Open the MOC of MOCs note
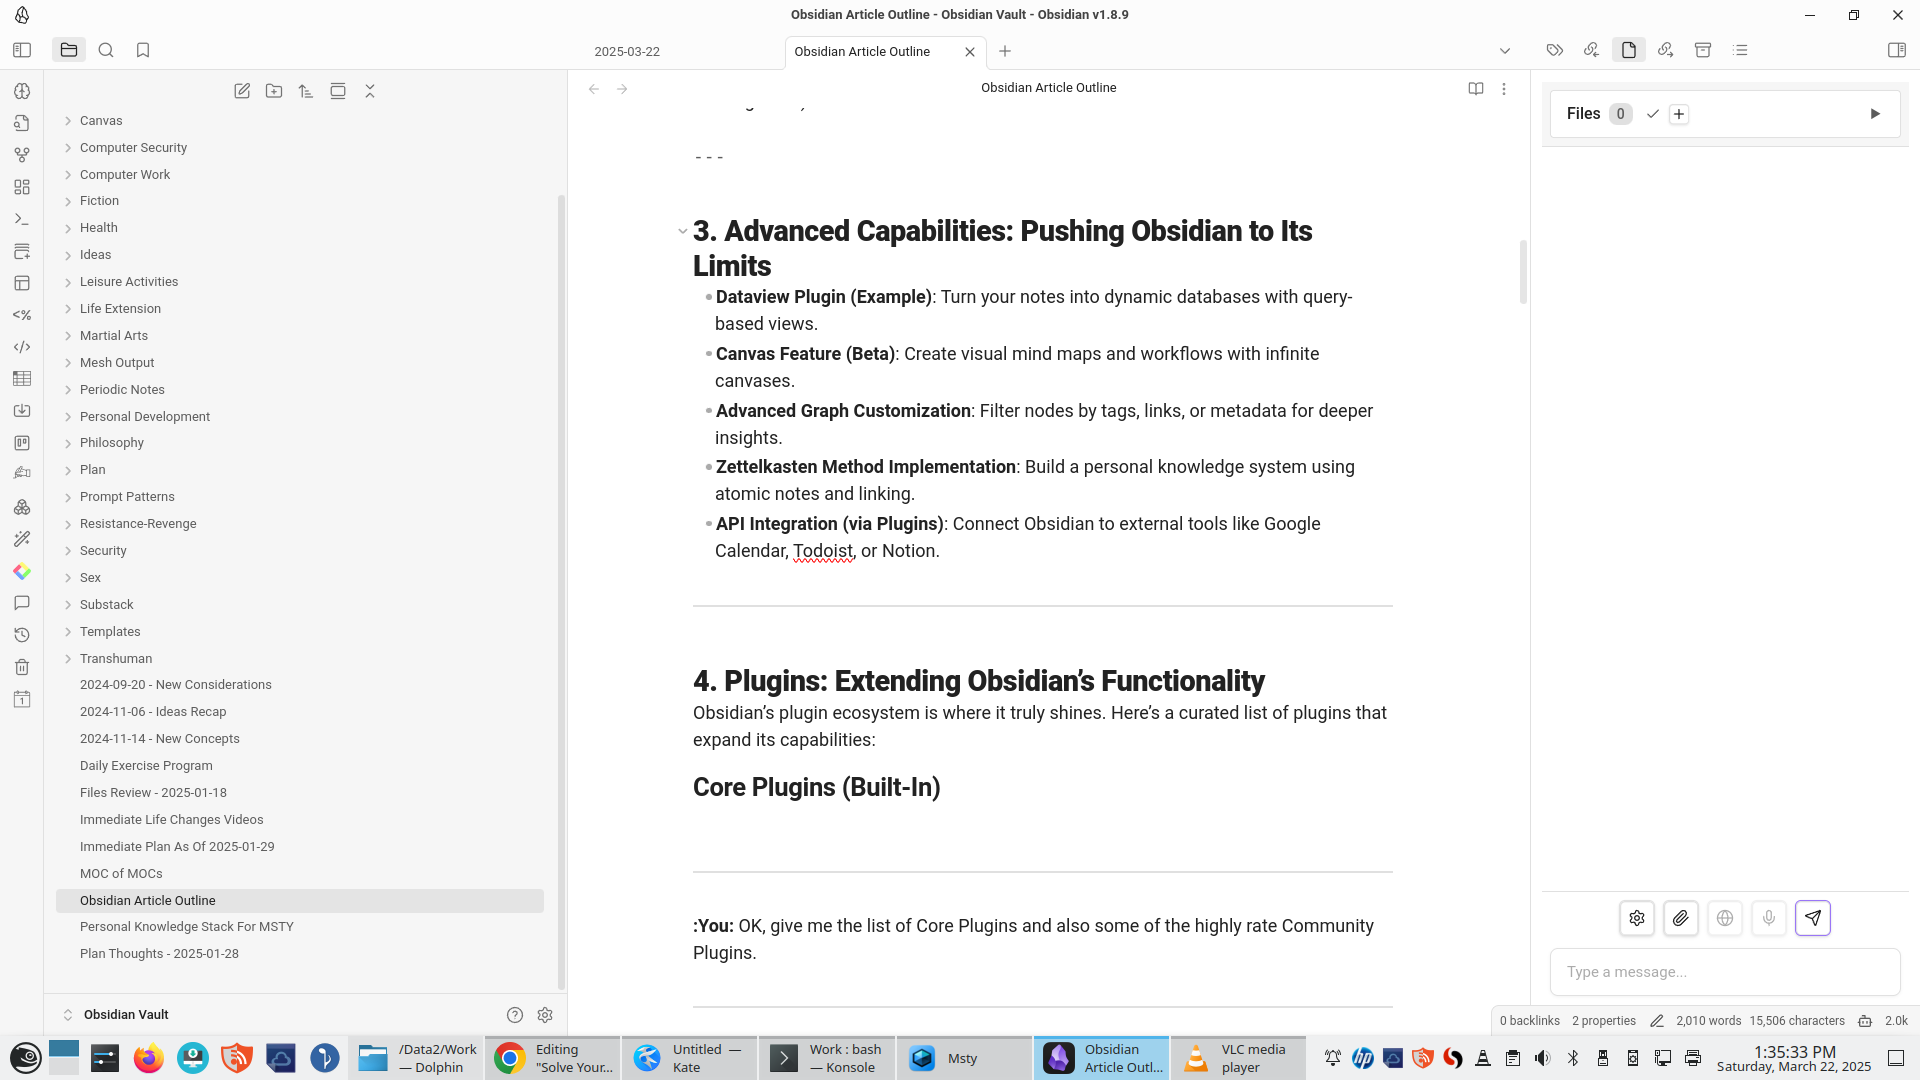 click(x=121, y=873)
